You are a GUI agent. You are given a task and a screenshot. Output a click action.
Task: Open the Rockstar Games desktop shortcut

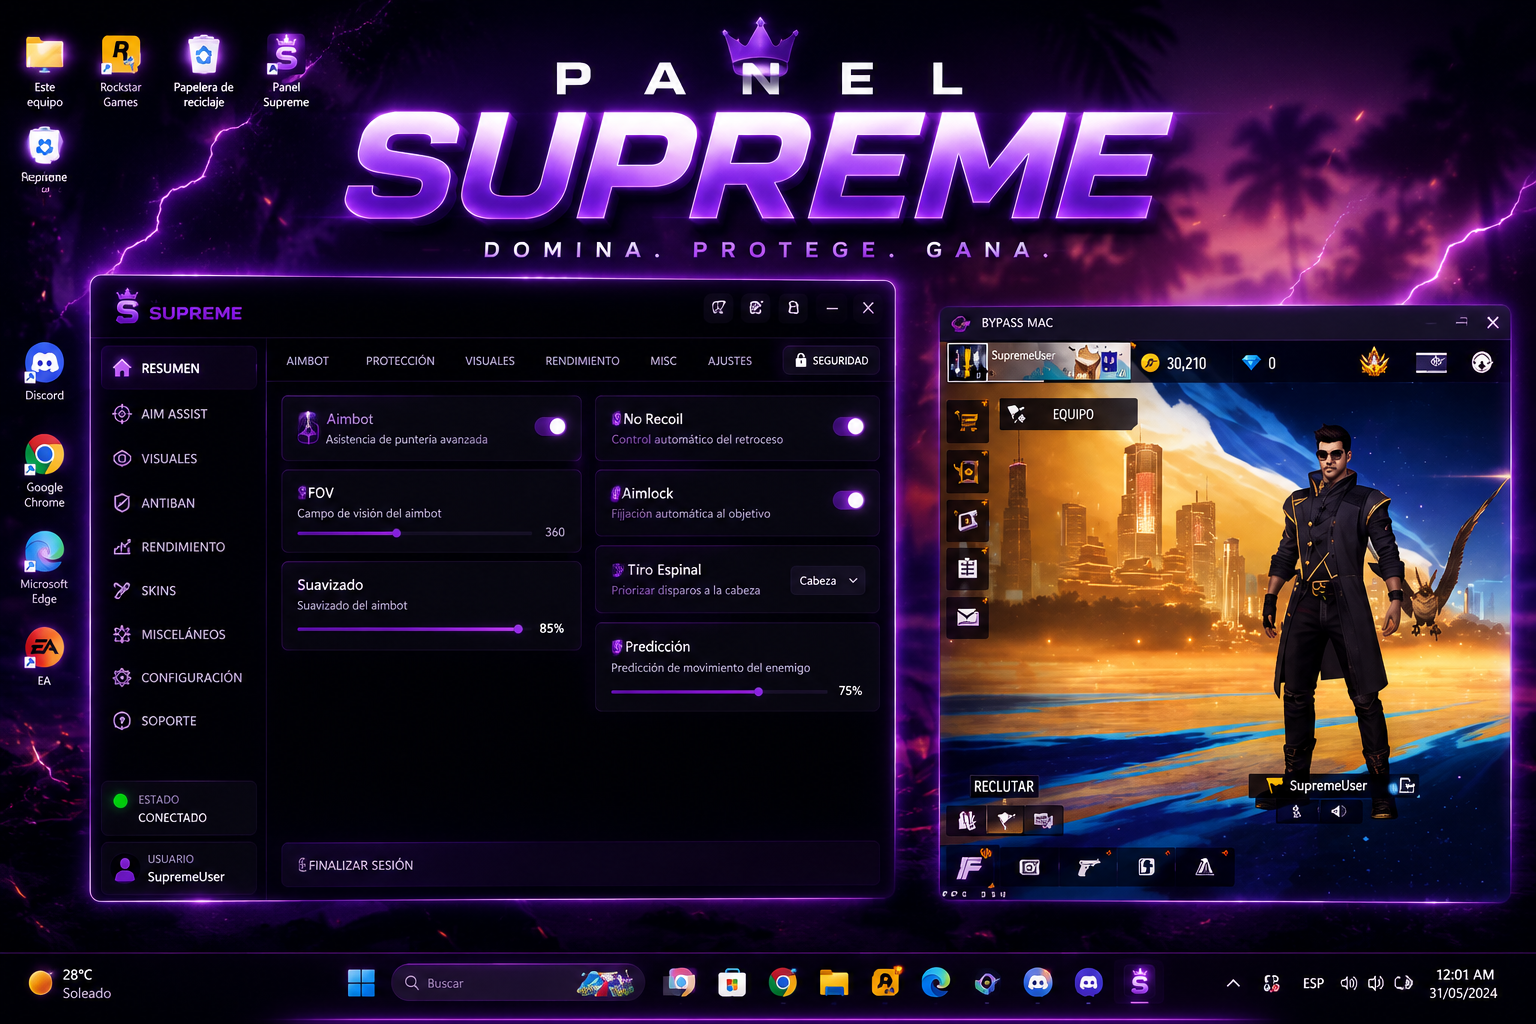point(120,70)
